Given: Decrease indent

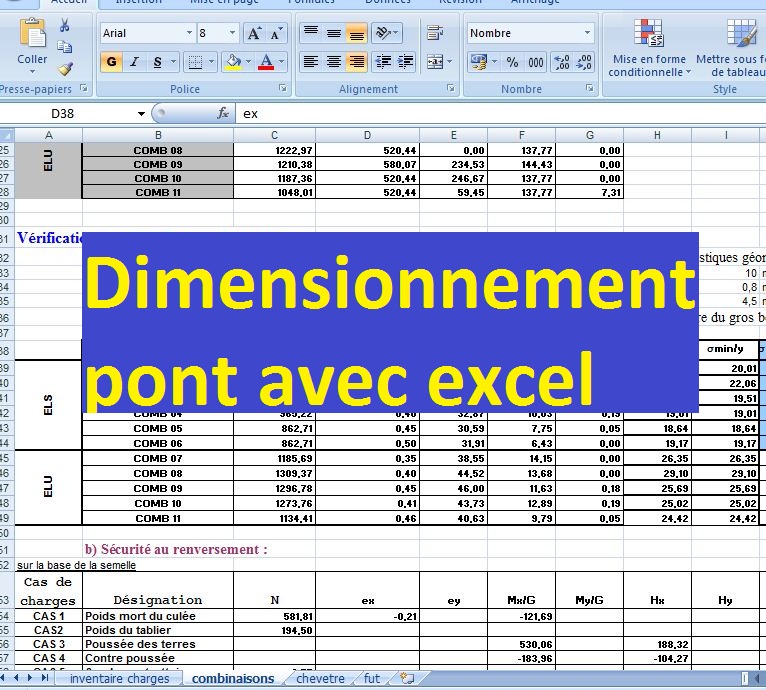Looking at the screenshot, I should coord(383,62).
